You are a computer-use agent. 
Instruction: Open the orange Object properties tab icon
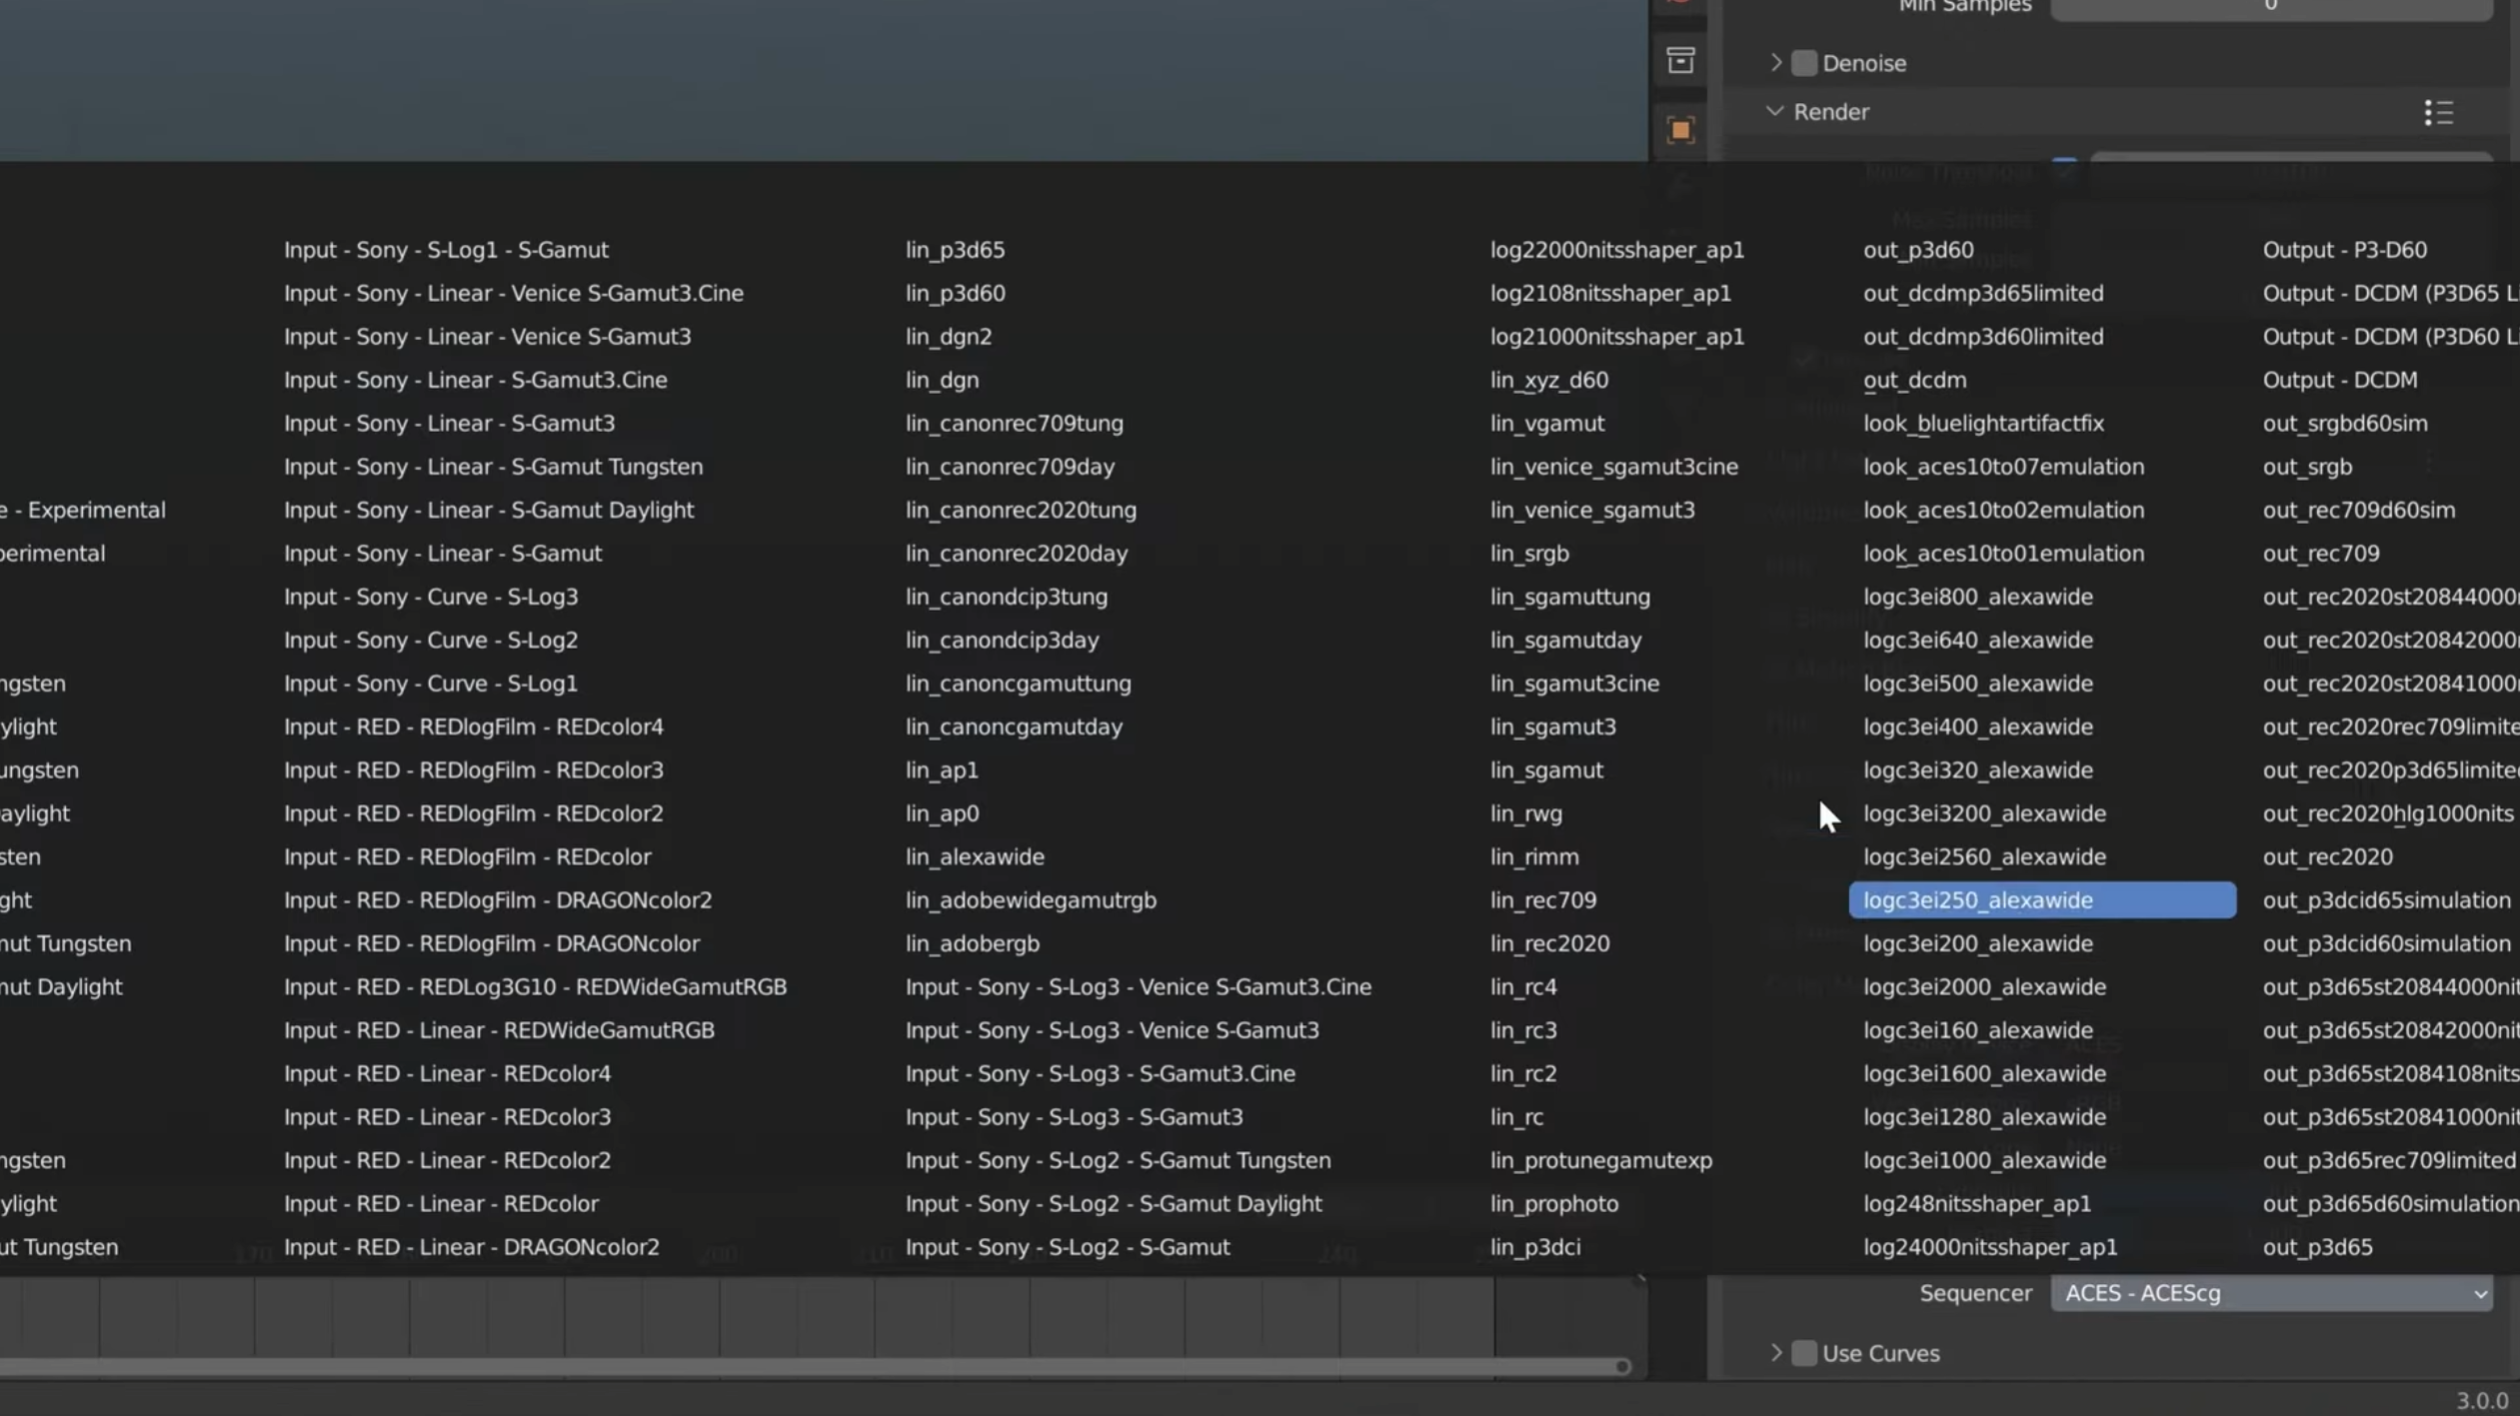(x=1680, y=130)
